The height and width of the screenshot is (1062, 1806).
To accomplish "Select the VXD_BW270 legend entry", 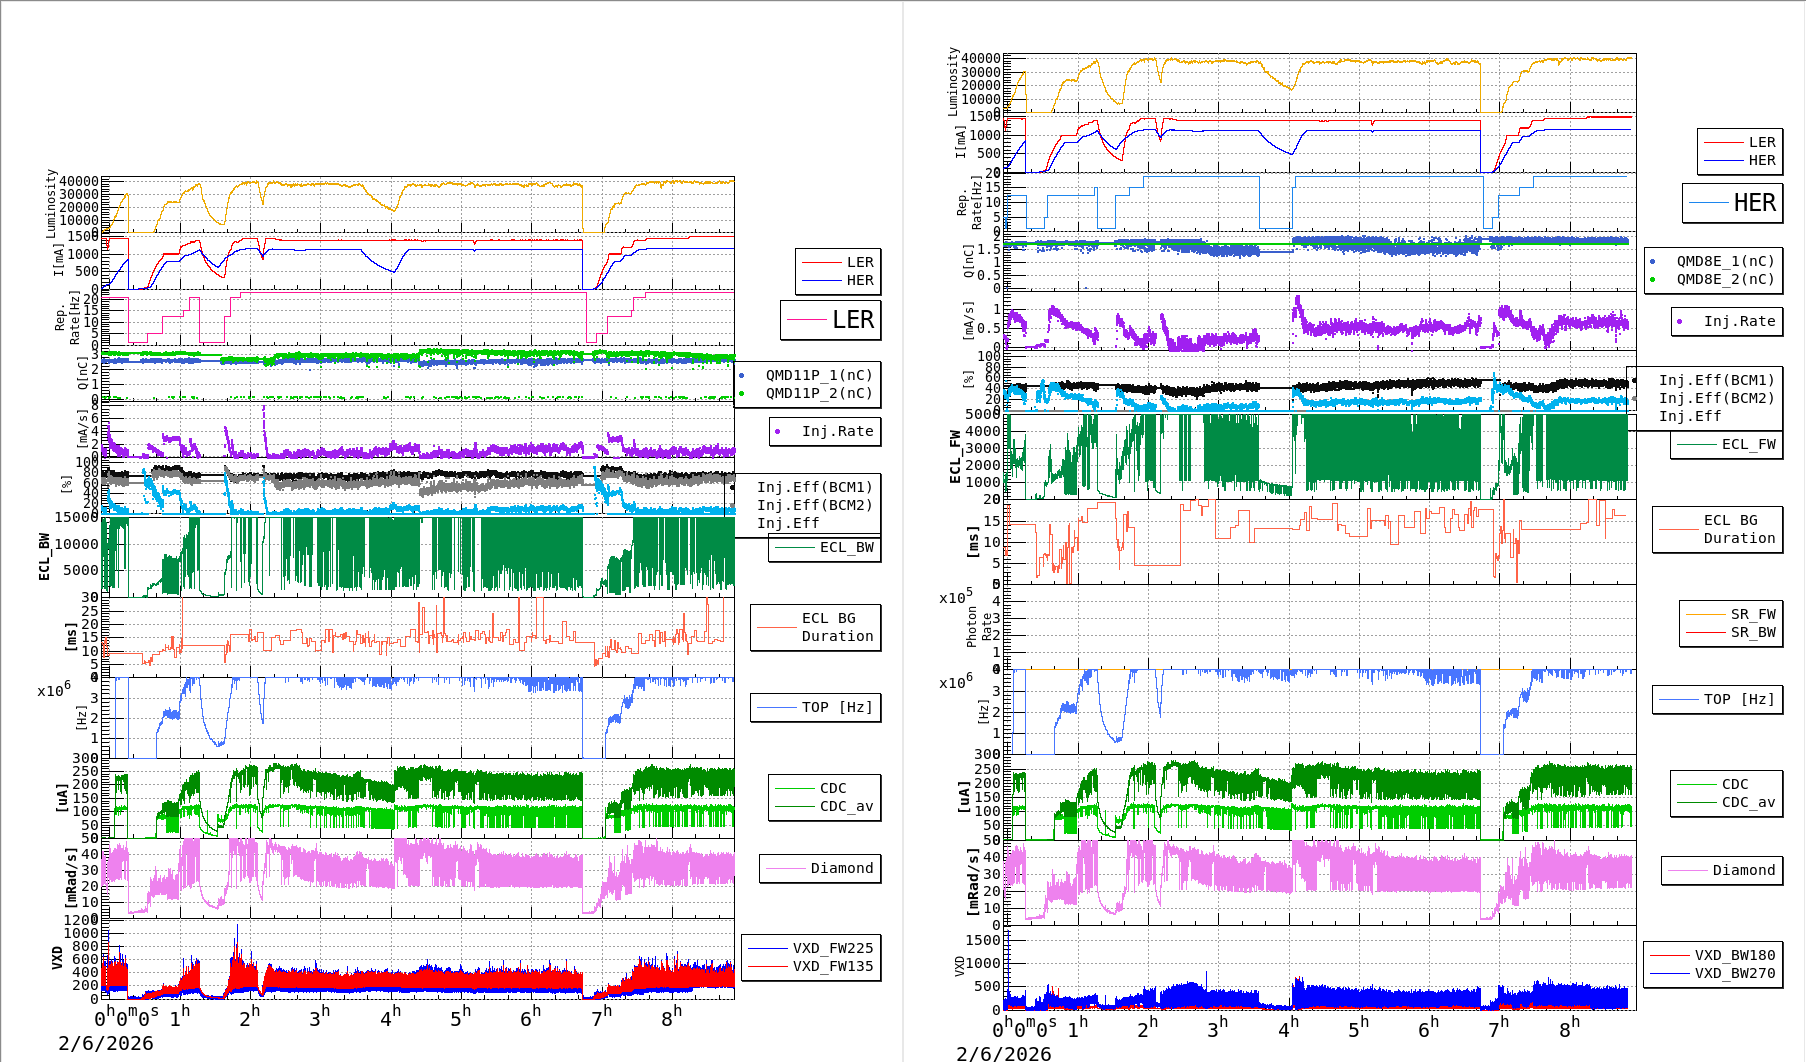I will pos(1734,973).
